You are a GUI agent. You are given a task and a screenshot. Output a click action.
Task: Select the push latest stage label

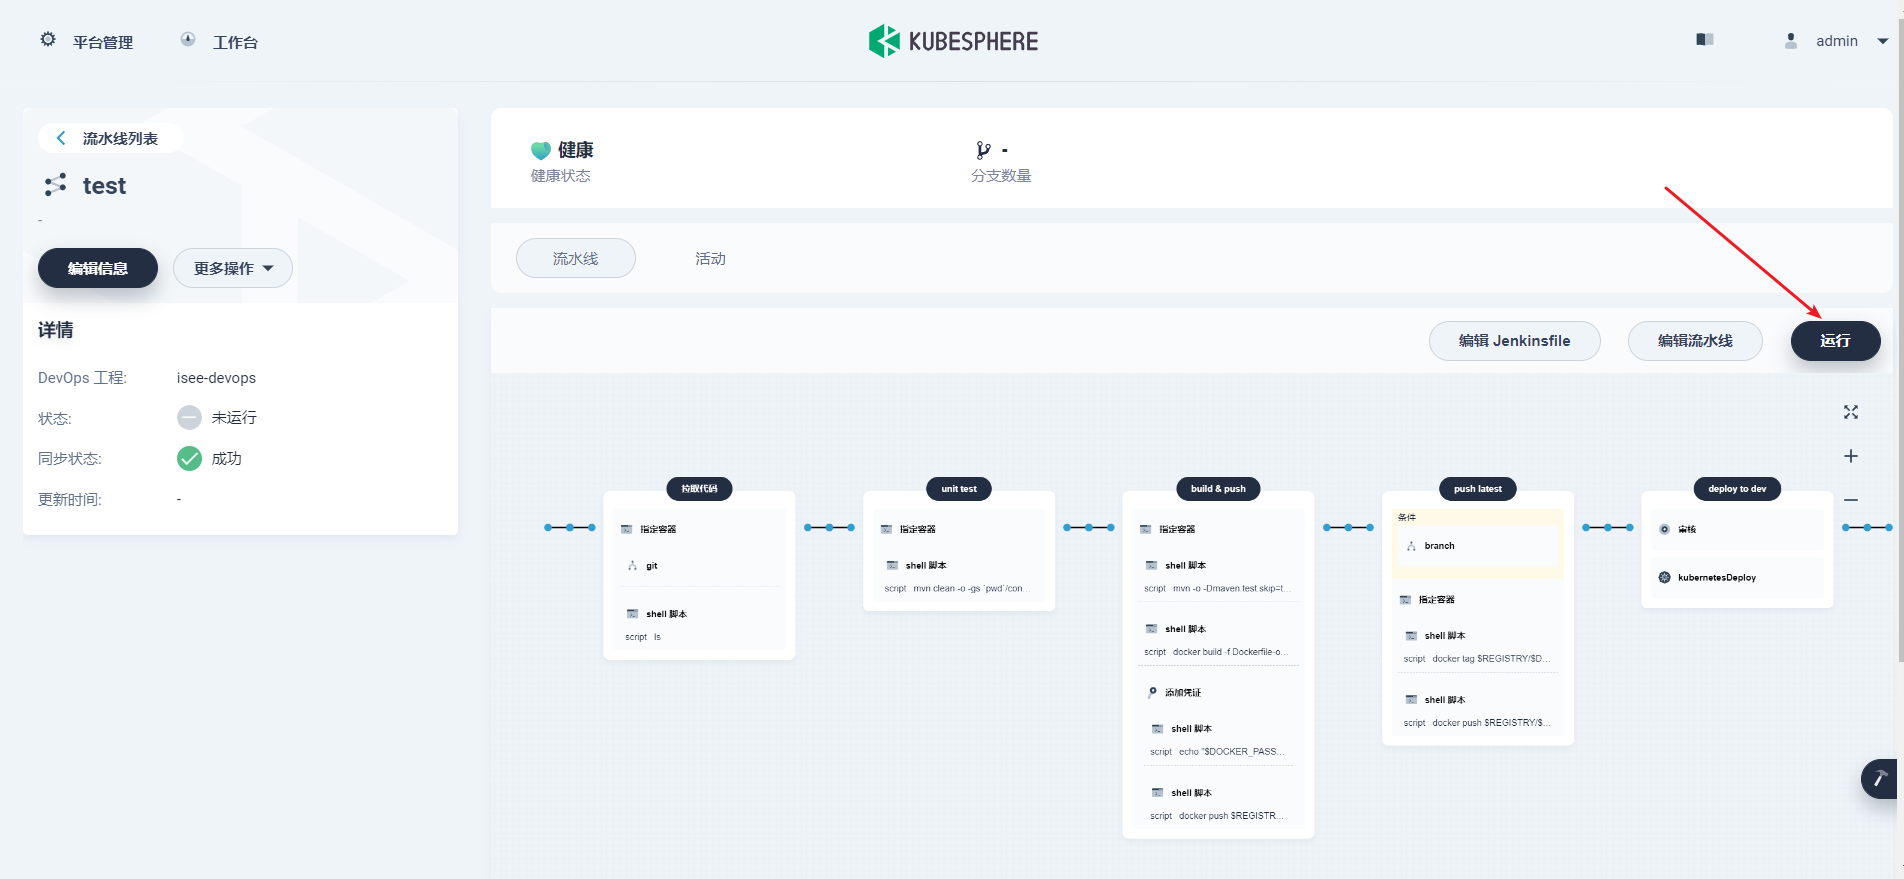[1478, 489]
